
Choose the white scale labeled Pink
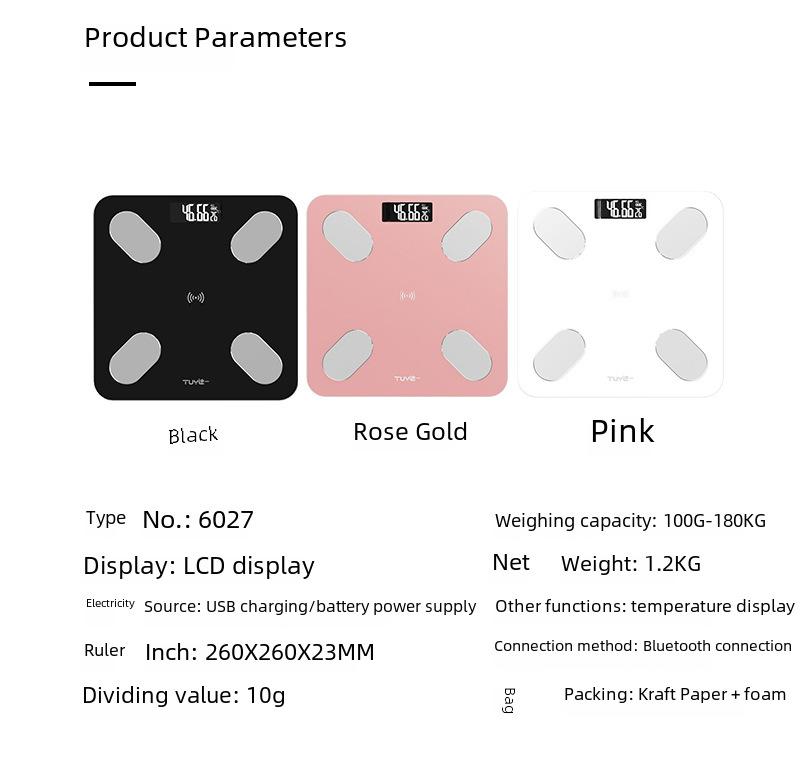(620, 294)
